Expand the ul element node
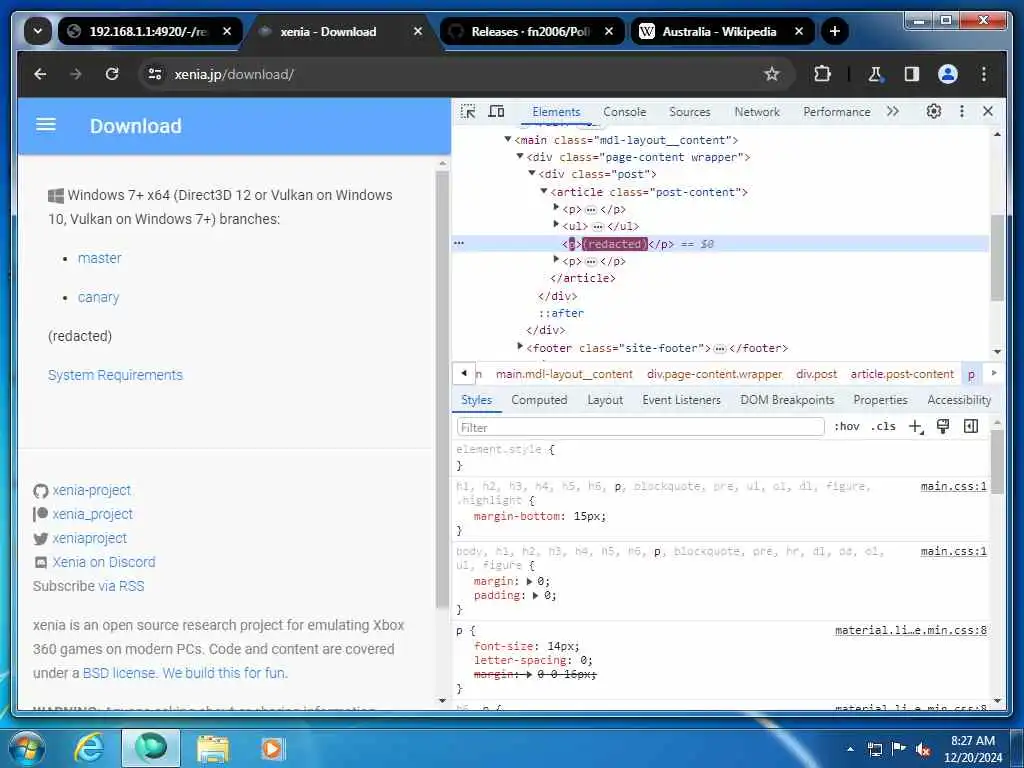The image size is (1024, 768). pos(556,225)
